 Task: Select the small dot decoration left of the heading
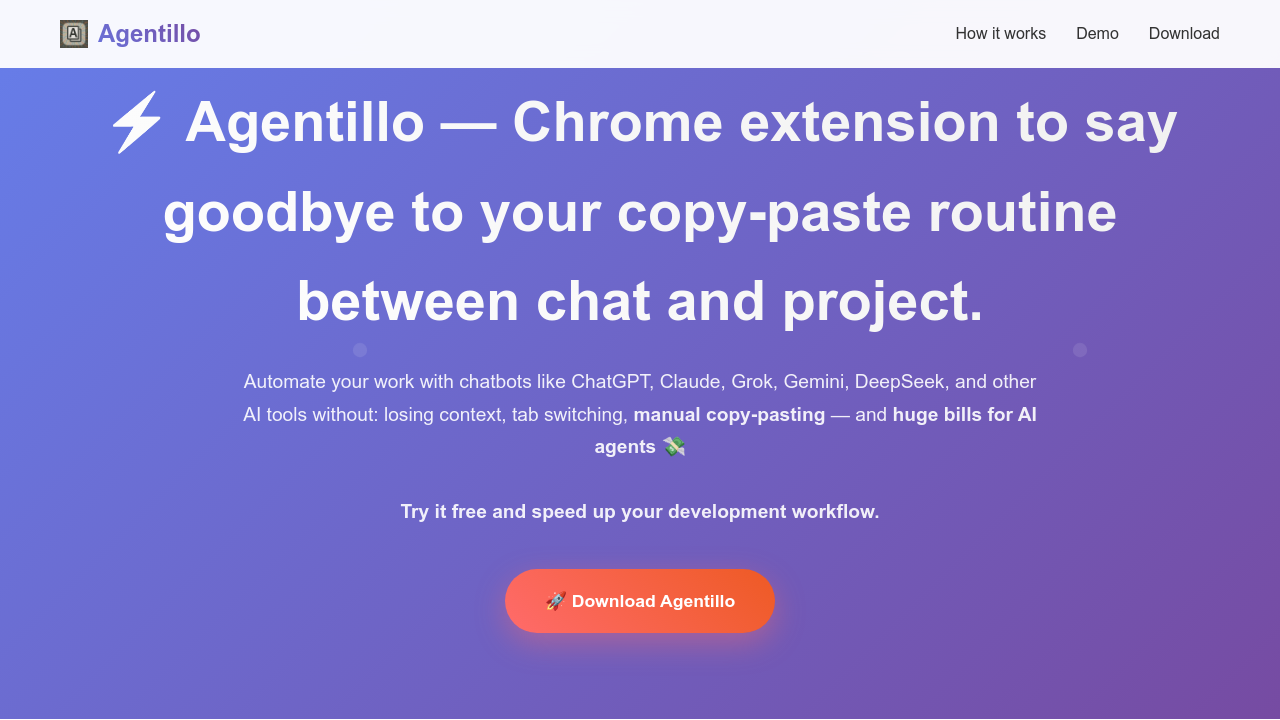coord(360,350)
